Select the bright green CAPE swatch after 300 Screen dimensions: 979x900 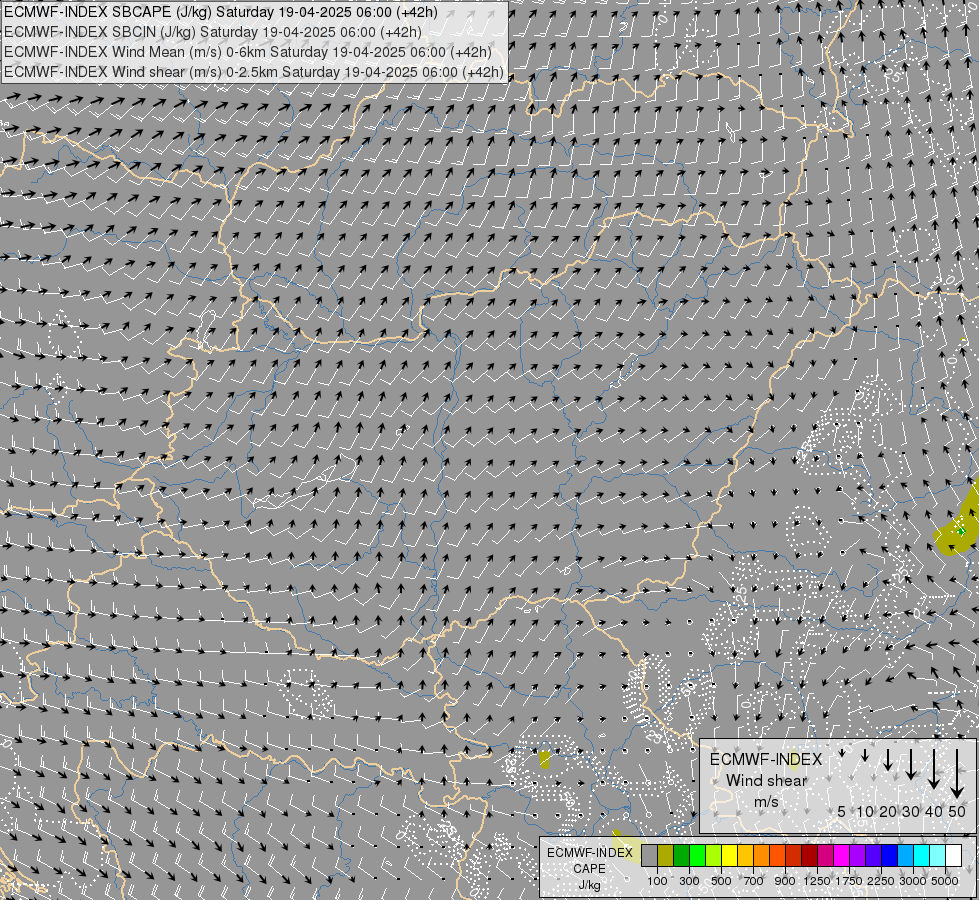click(x=697, y=856)
